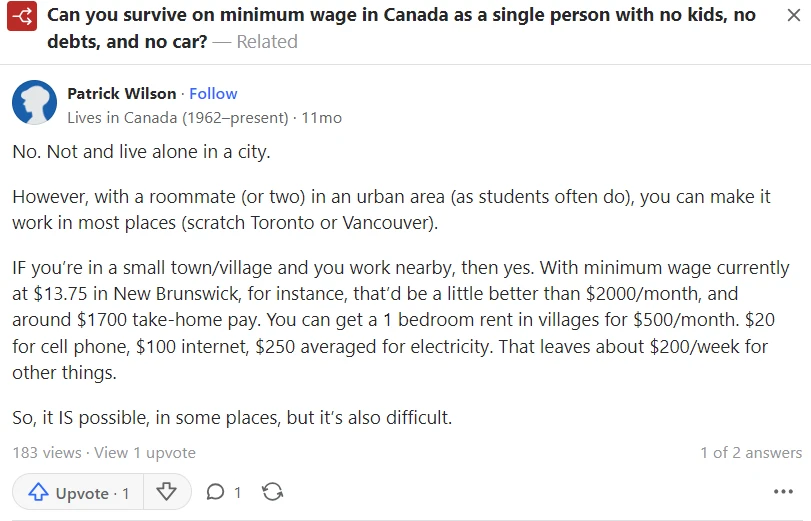Toggle the Upvote button on this answer
Screen dimensions: 811x521
[78, 492]
